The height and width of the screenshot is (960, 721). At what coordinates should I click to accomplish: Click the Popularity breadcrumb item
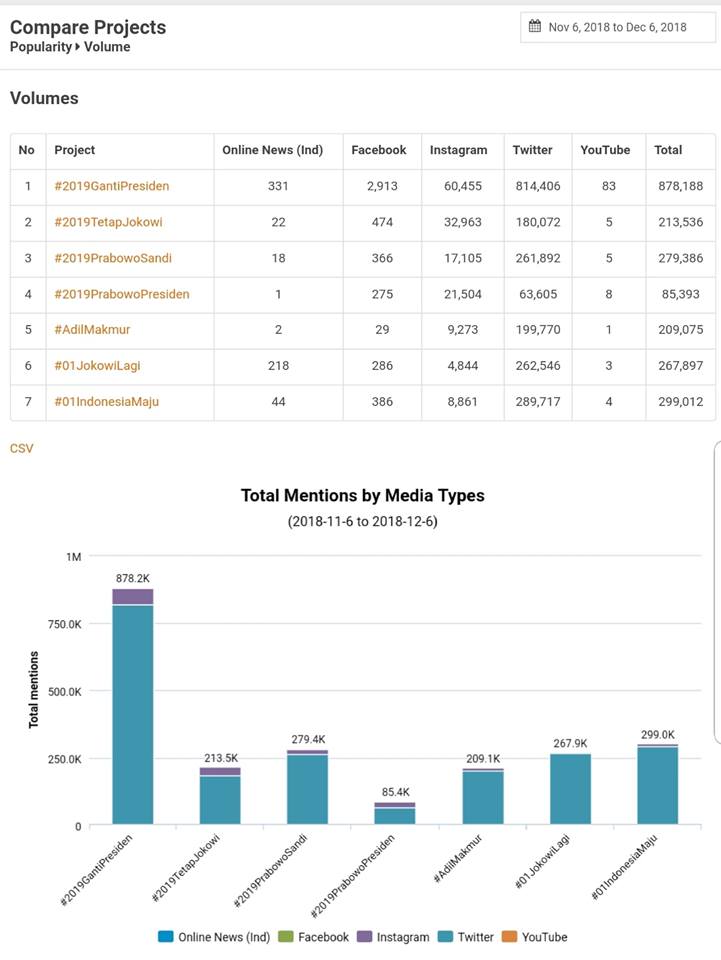[x=40, y=47]
